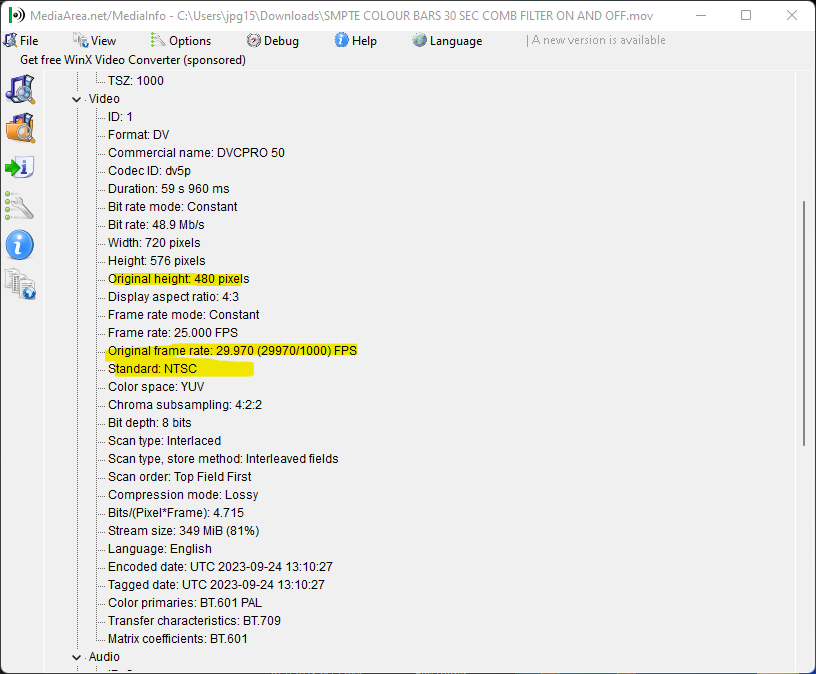Screen dimensions: 816x674
Task: Open the View menu
Action: click(95, 41)
